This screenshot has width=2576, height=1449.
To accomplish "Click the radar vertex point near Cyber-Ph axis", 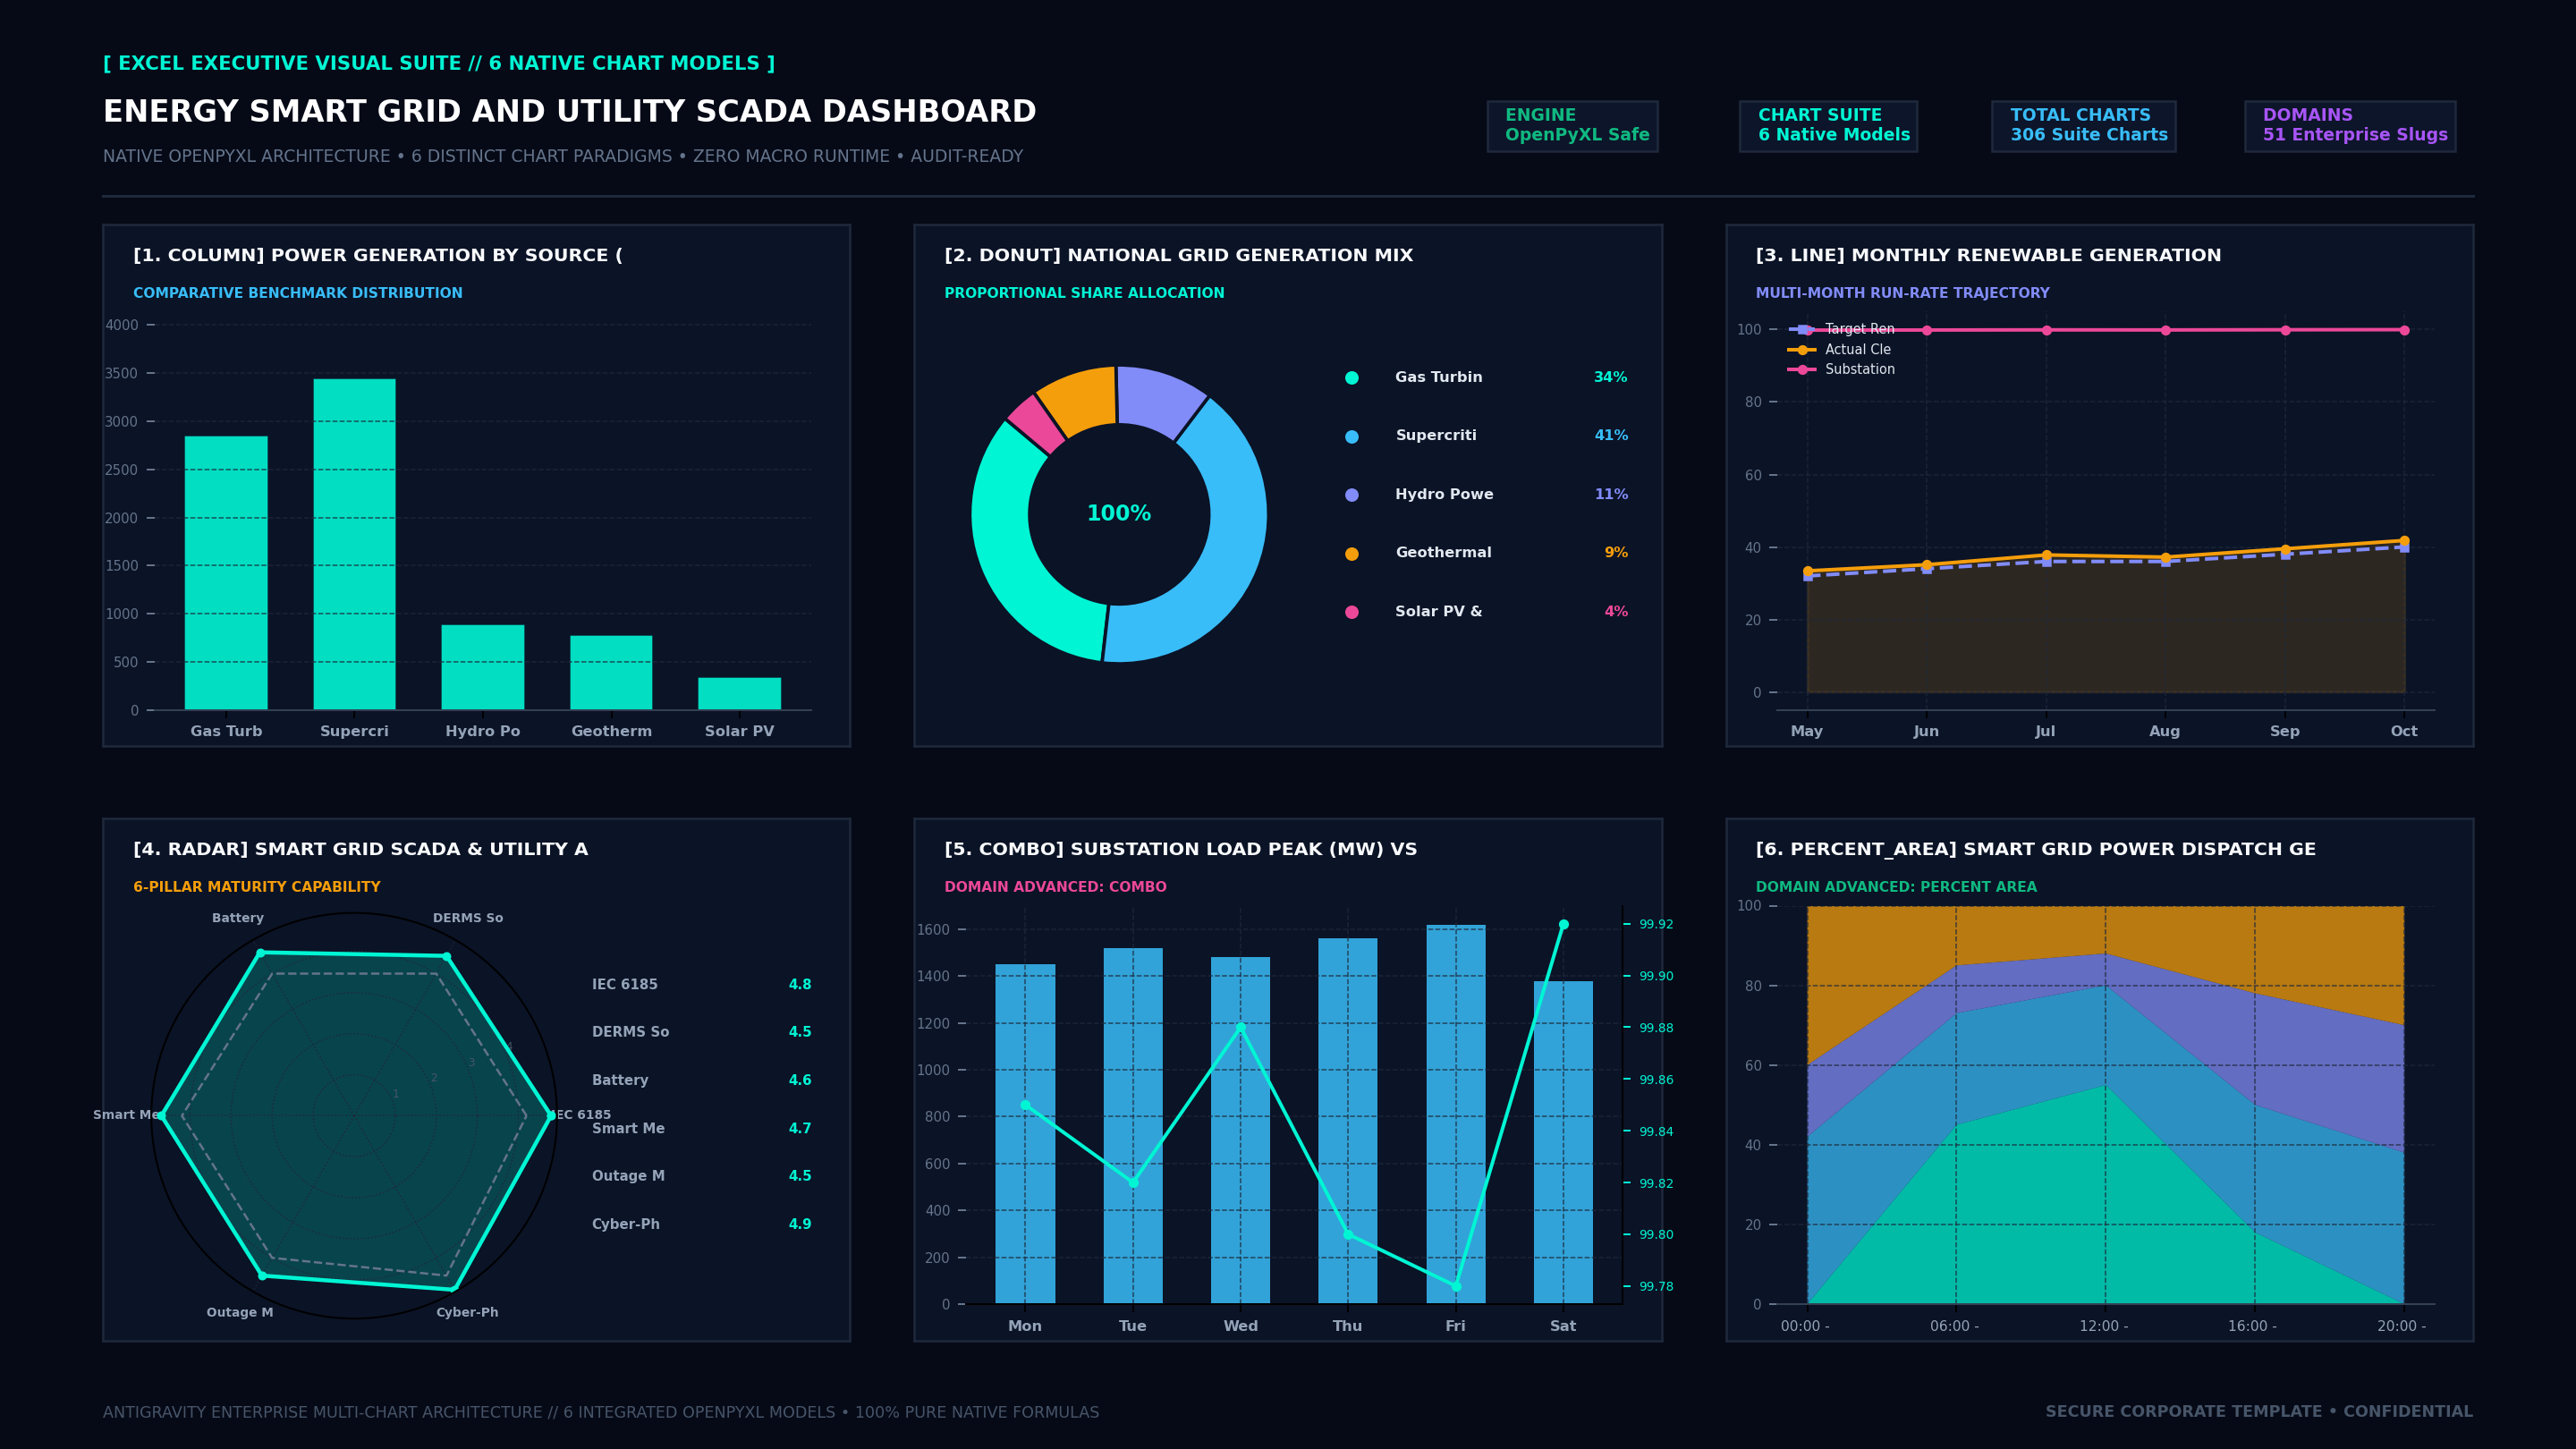I will [454, 1289].
